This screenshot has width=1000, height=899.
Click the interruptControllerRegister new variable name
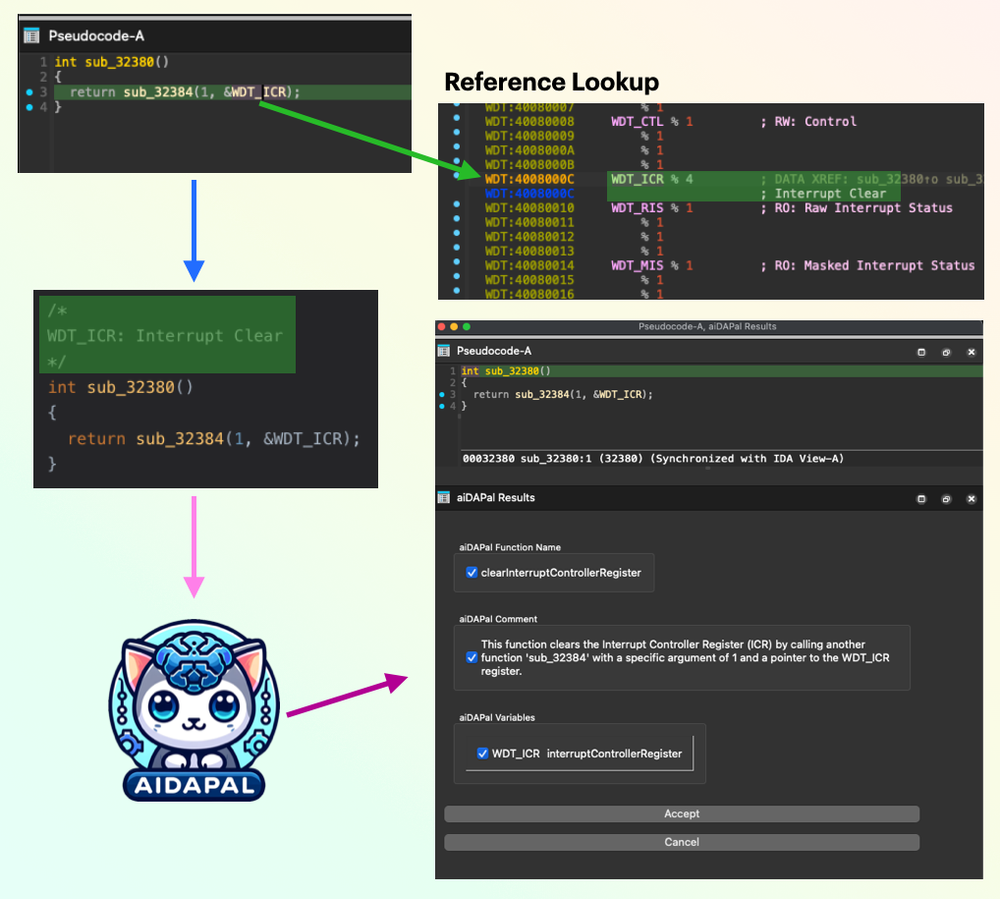[x=614, y=754]
